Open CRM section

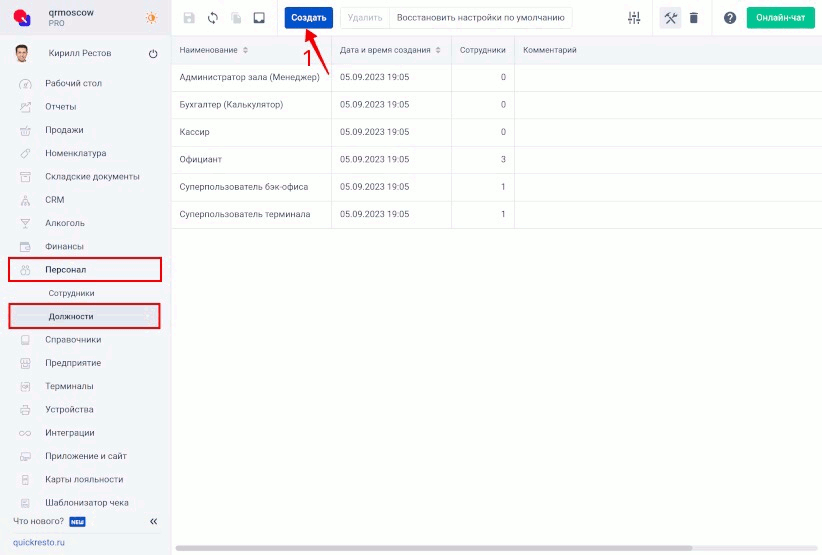[55, 200]
